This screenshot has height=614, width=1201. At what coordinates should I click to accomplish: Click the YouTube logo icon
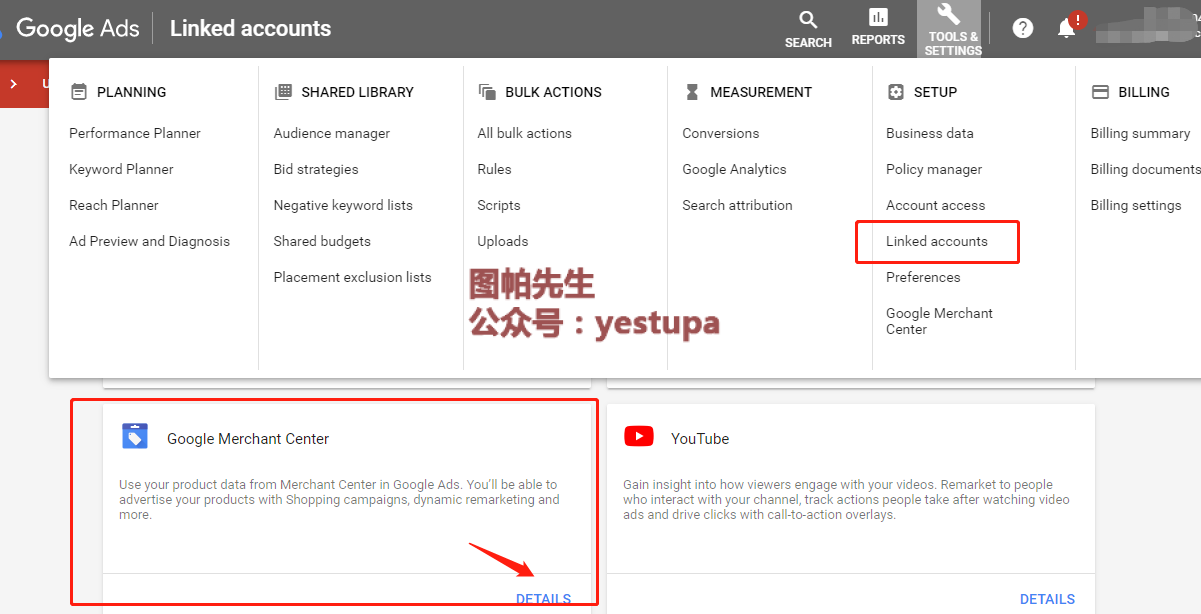pos(639,437)
